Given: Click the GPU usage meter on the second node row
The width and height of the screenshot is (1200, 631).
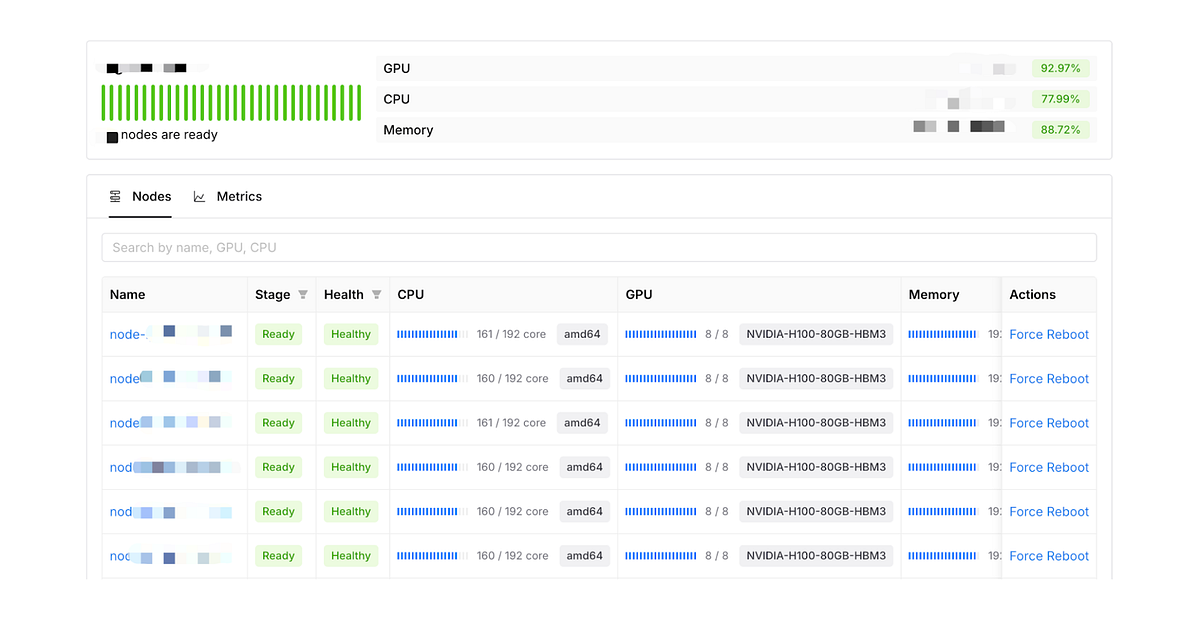Looking at the screenshot, I should pos(660,378).
